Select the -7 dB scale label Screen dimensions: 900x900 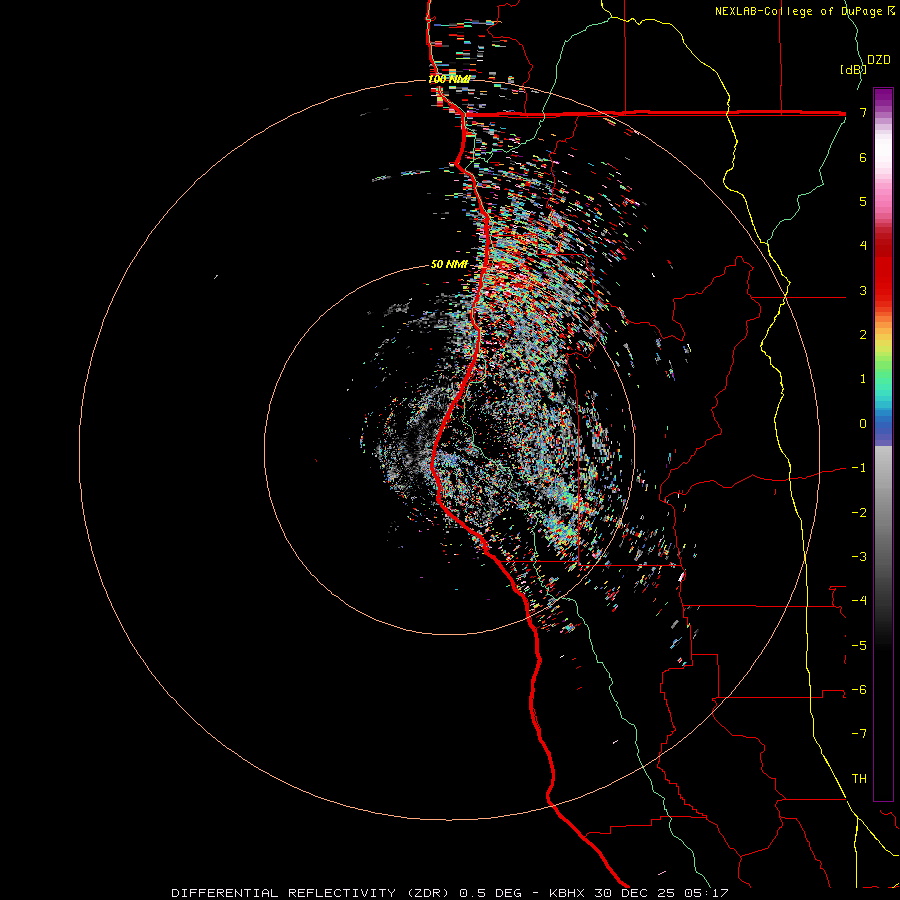click(859, 734)
